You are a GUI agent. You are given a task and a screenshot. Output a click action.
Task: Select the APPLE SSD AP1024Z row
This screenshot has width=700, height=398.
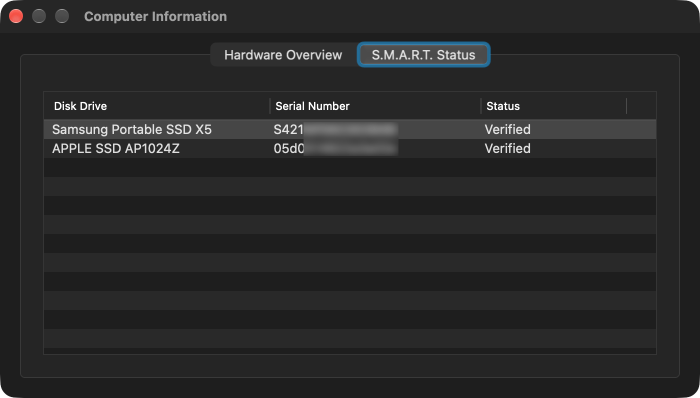(x=350, y=149)
